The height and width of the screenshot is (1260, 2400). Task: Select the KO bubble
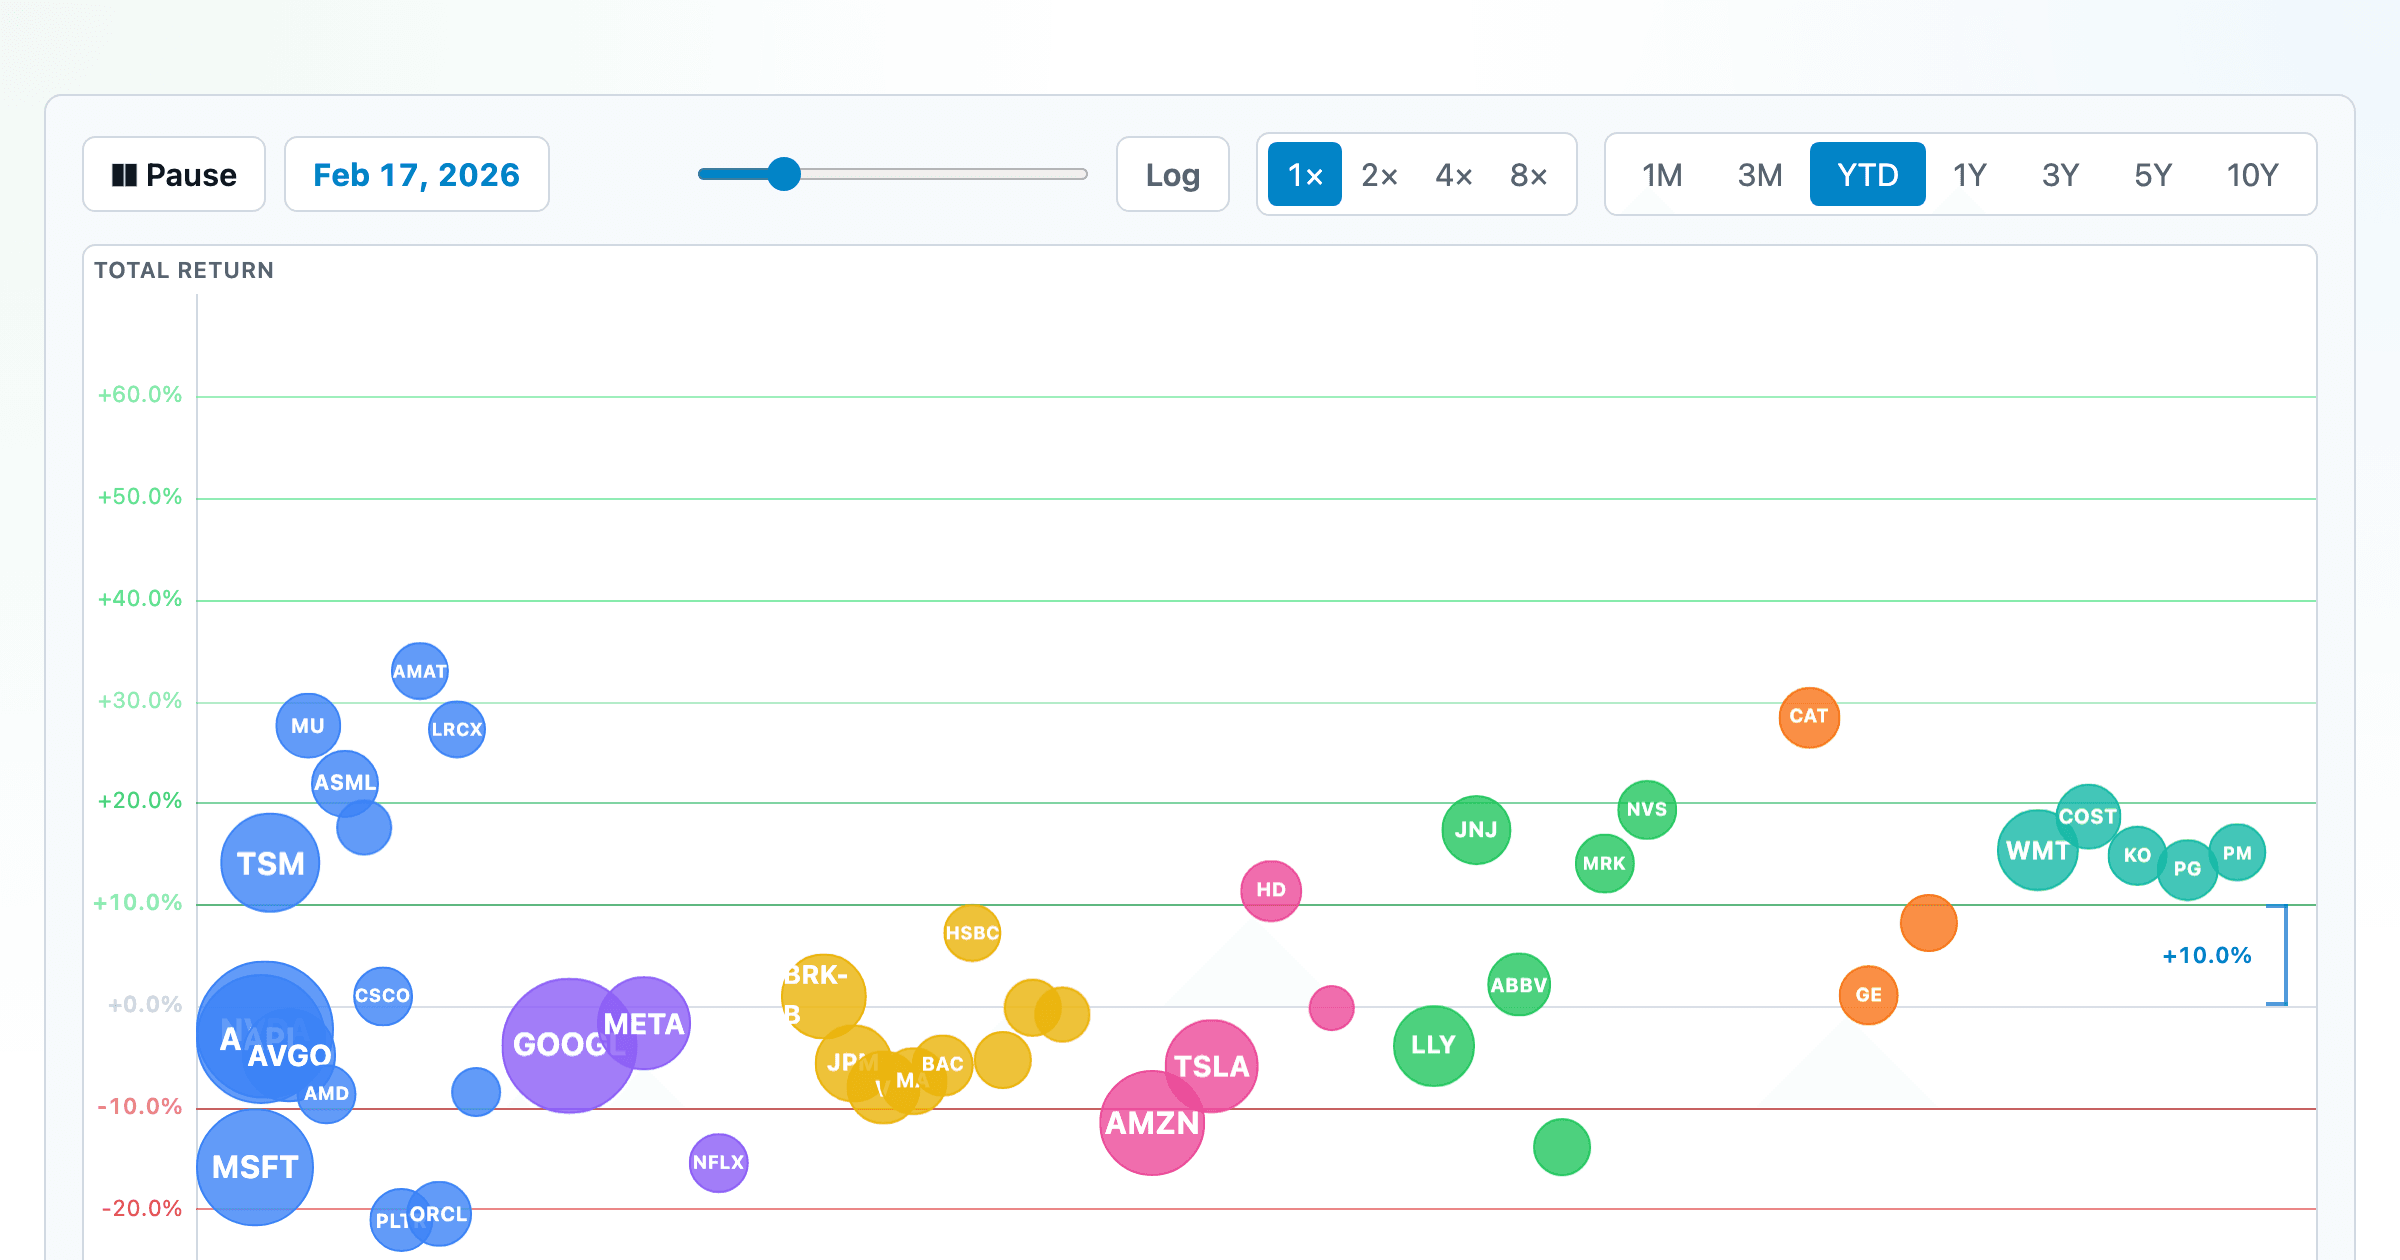(x=2137, y=855)
